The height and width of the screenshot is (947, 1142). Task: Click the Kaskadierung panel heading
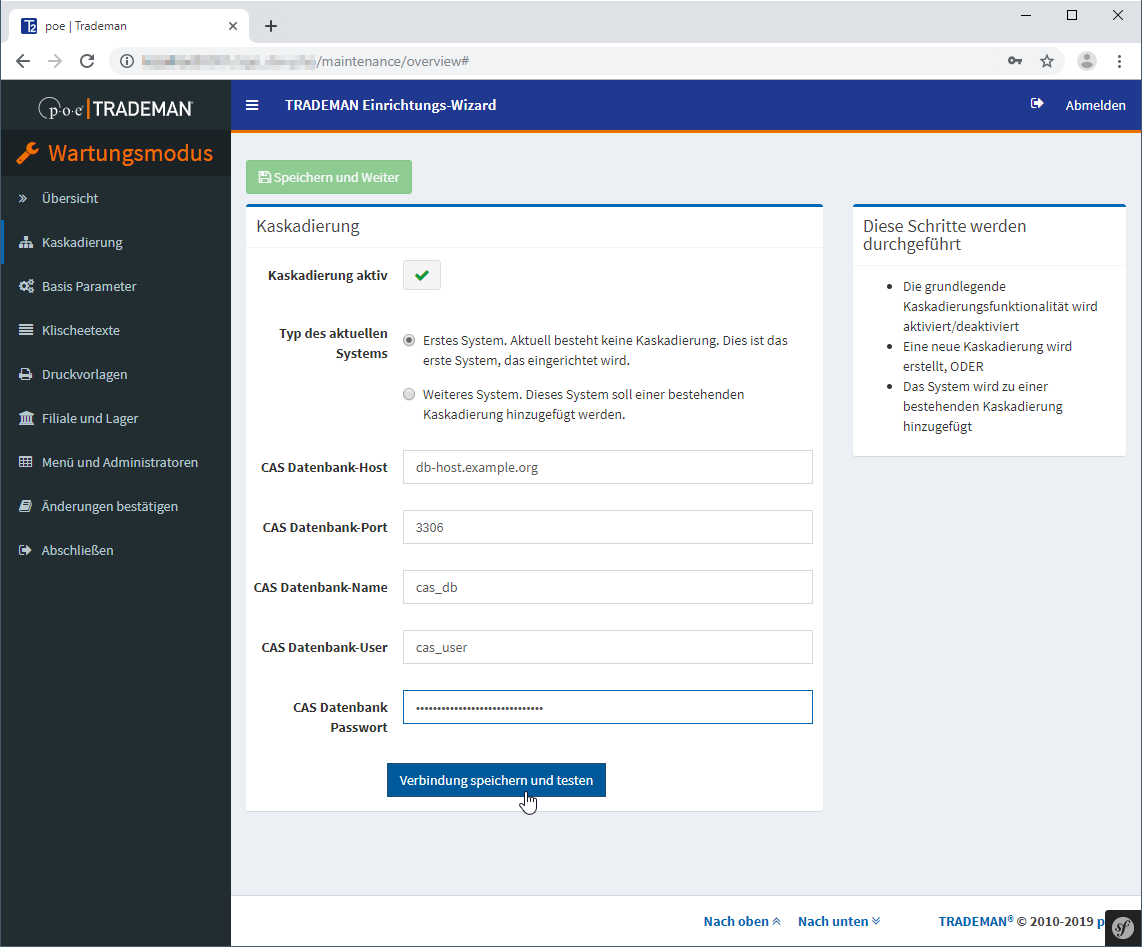[308, 226]
